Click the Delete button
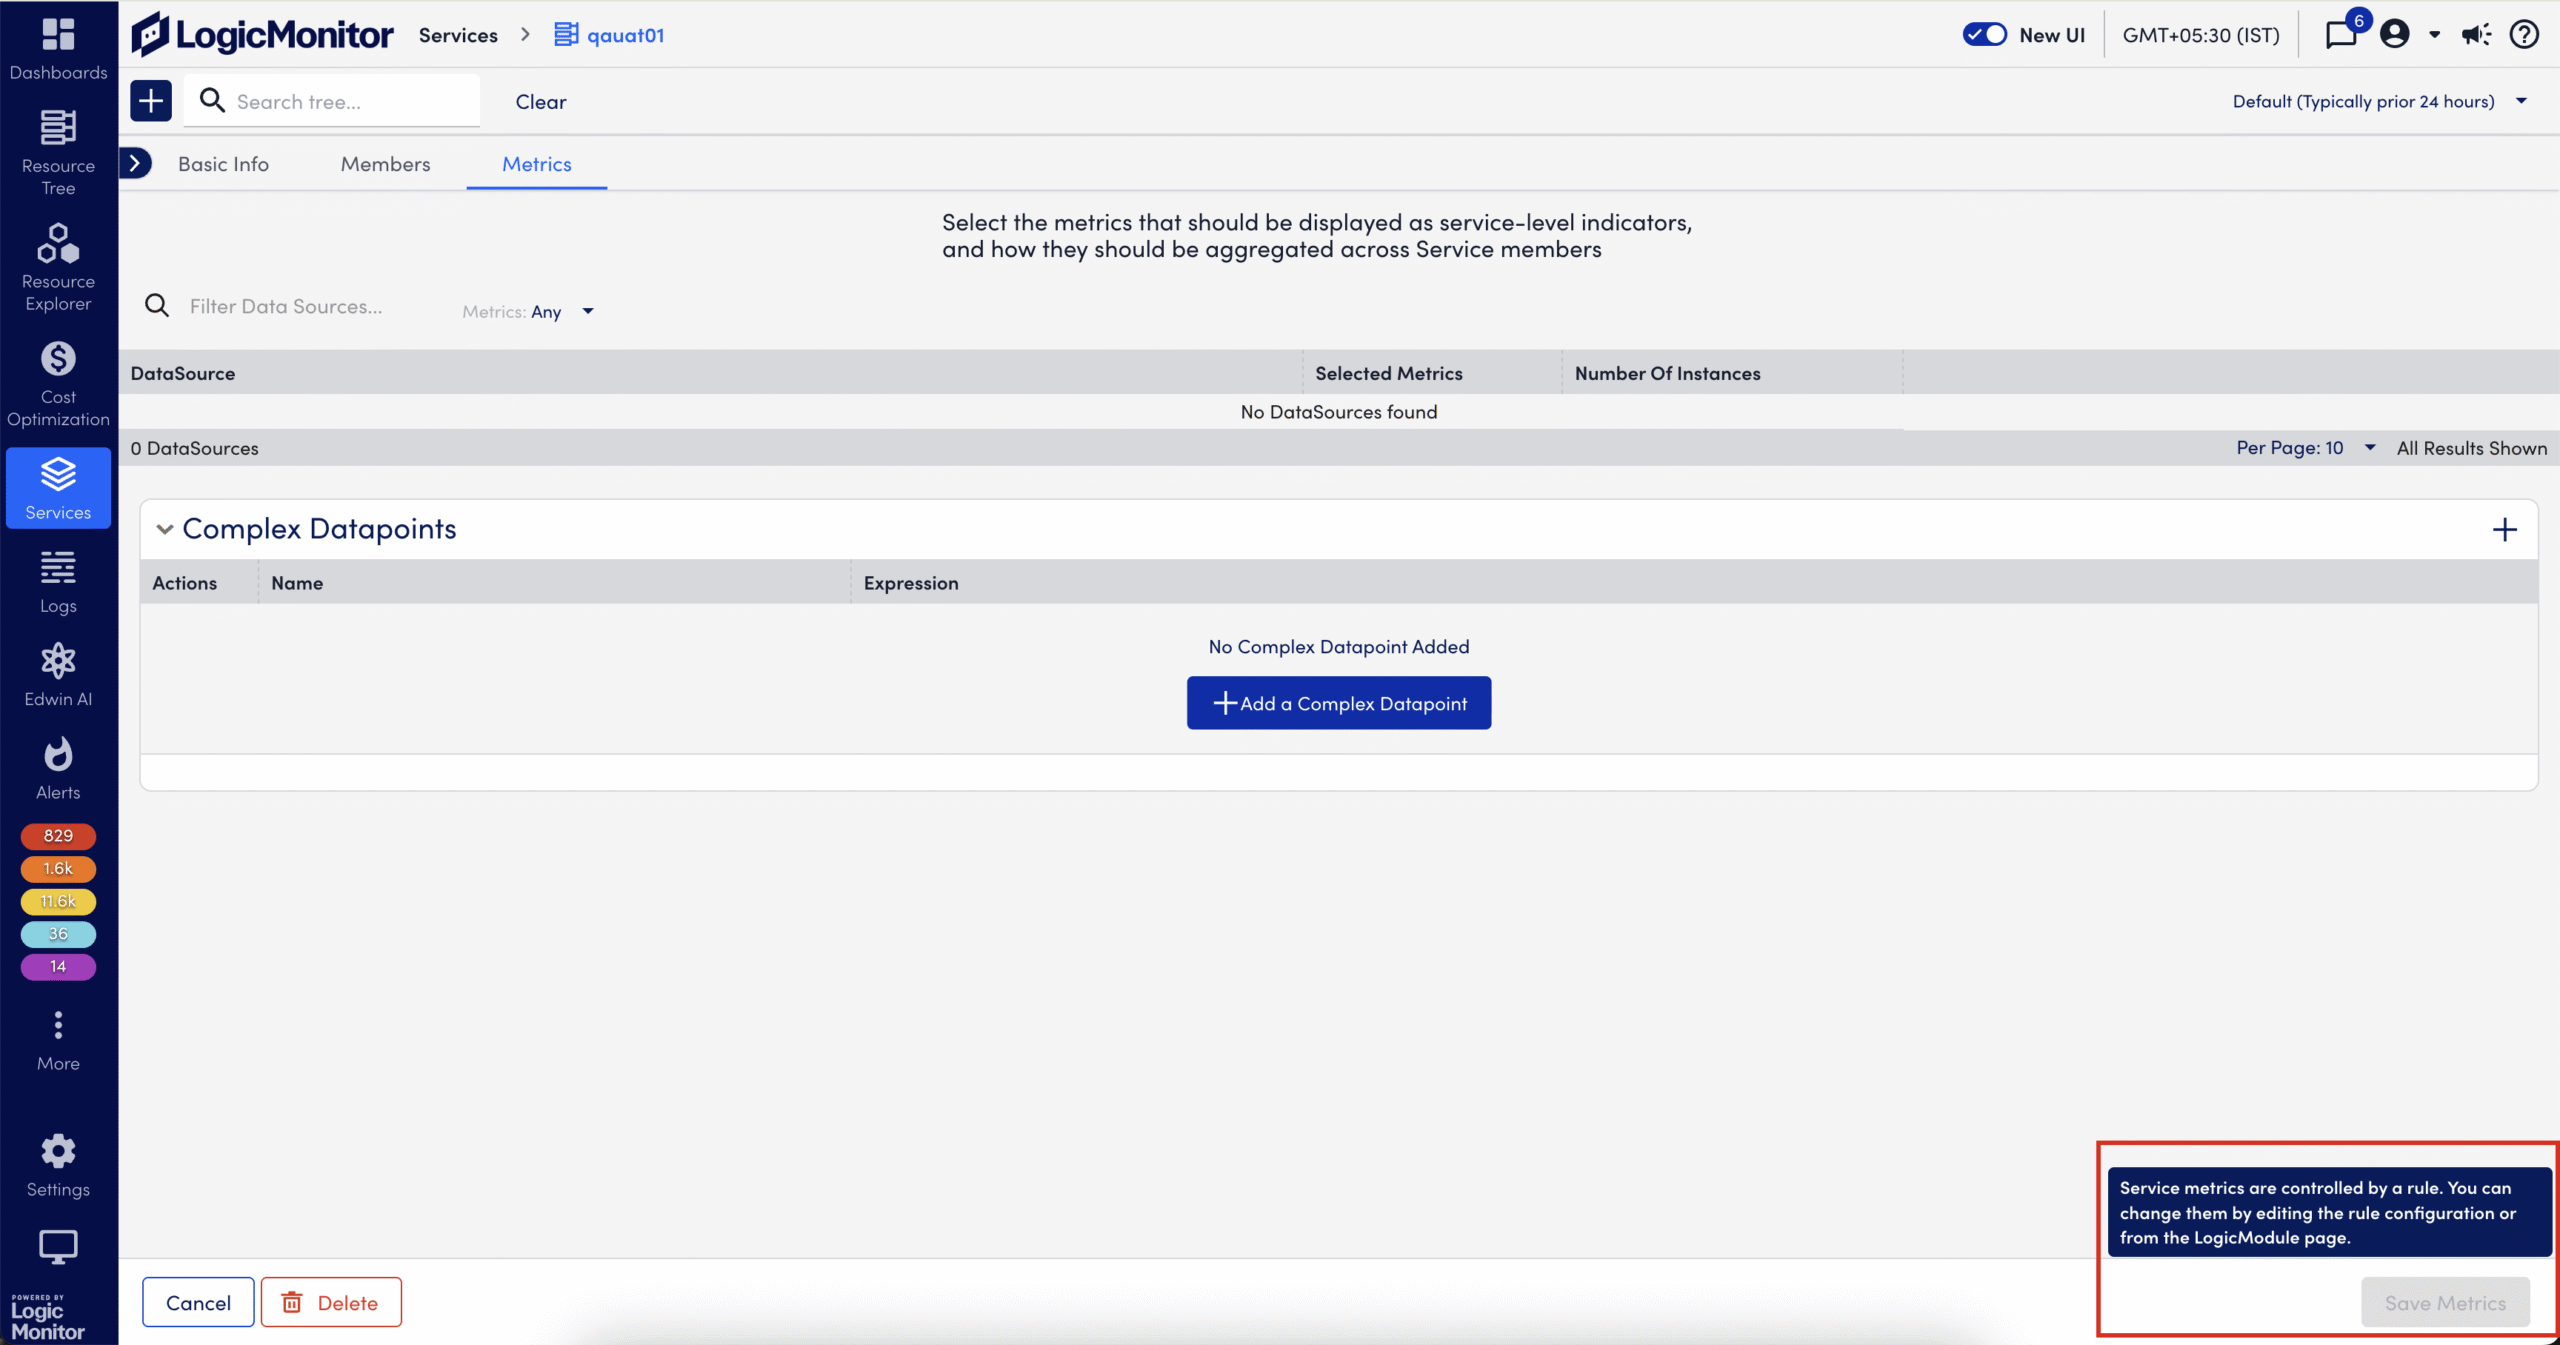The height and width of the screenshot is (1345, 2560). (x=331, y=1302)
